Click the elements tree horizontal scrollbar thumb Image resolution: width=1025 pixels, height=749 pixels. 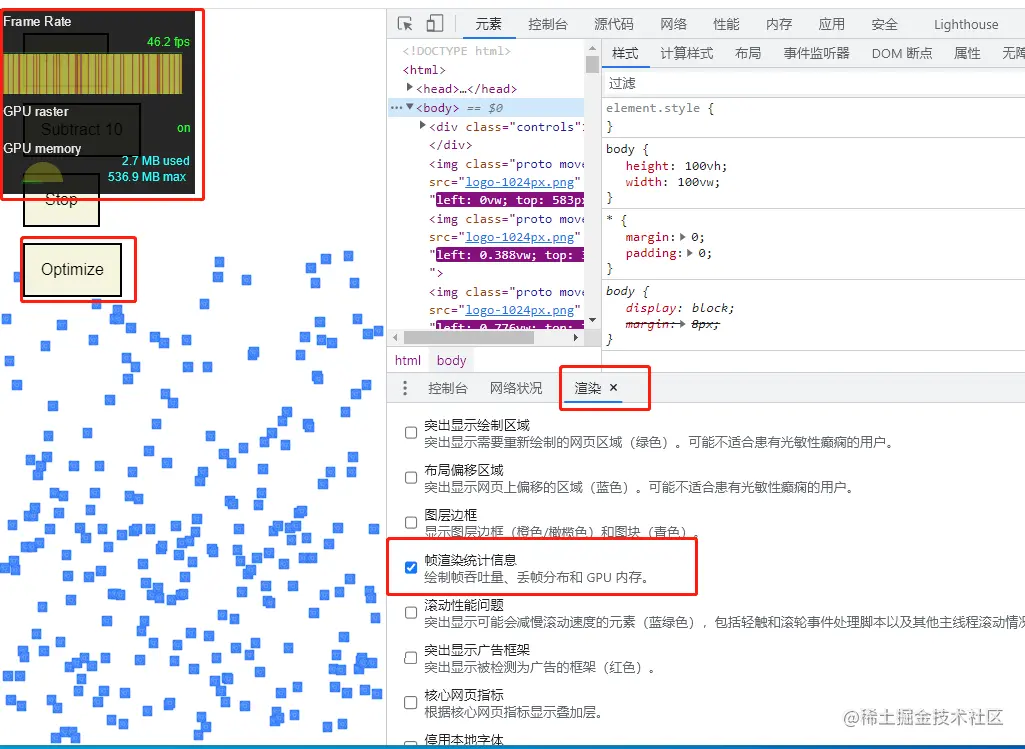469,337
